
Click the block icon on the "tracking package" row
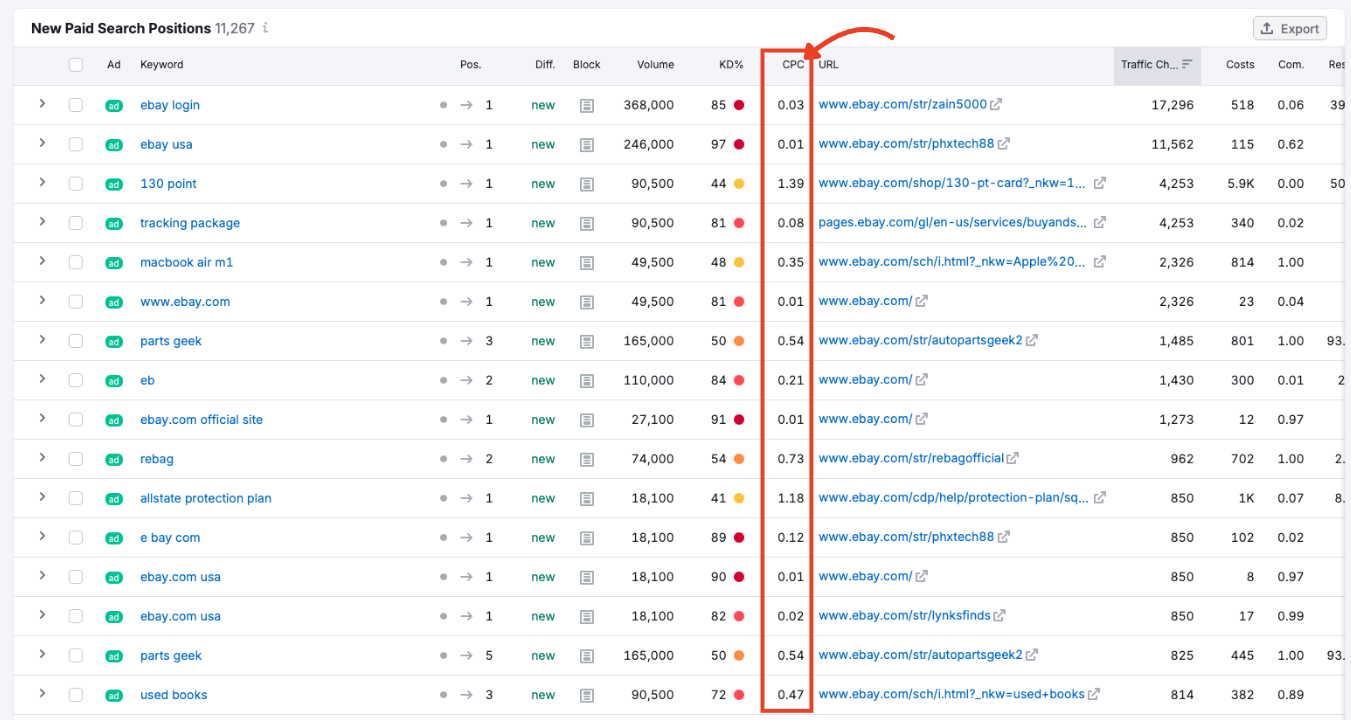(587, 223)
